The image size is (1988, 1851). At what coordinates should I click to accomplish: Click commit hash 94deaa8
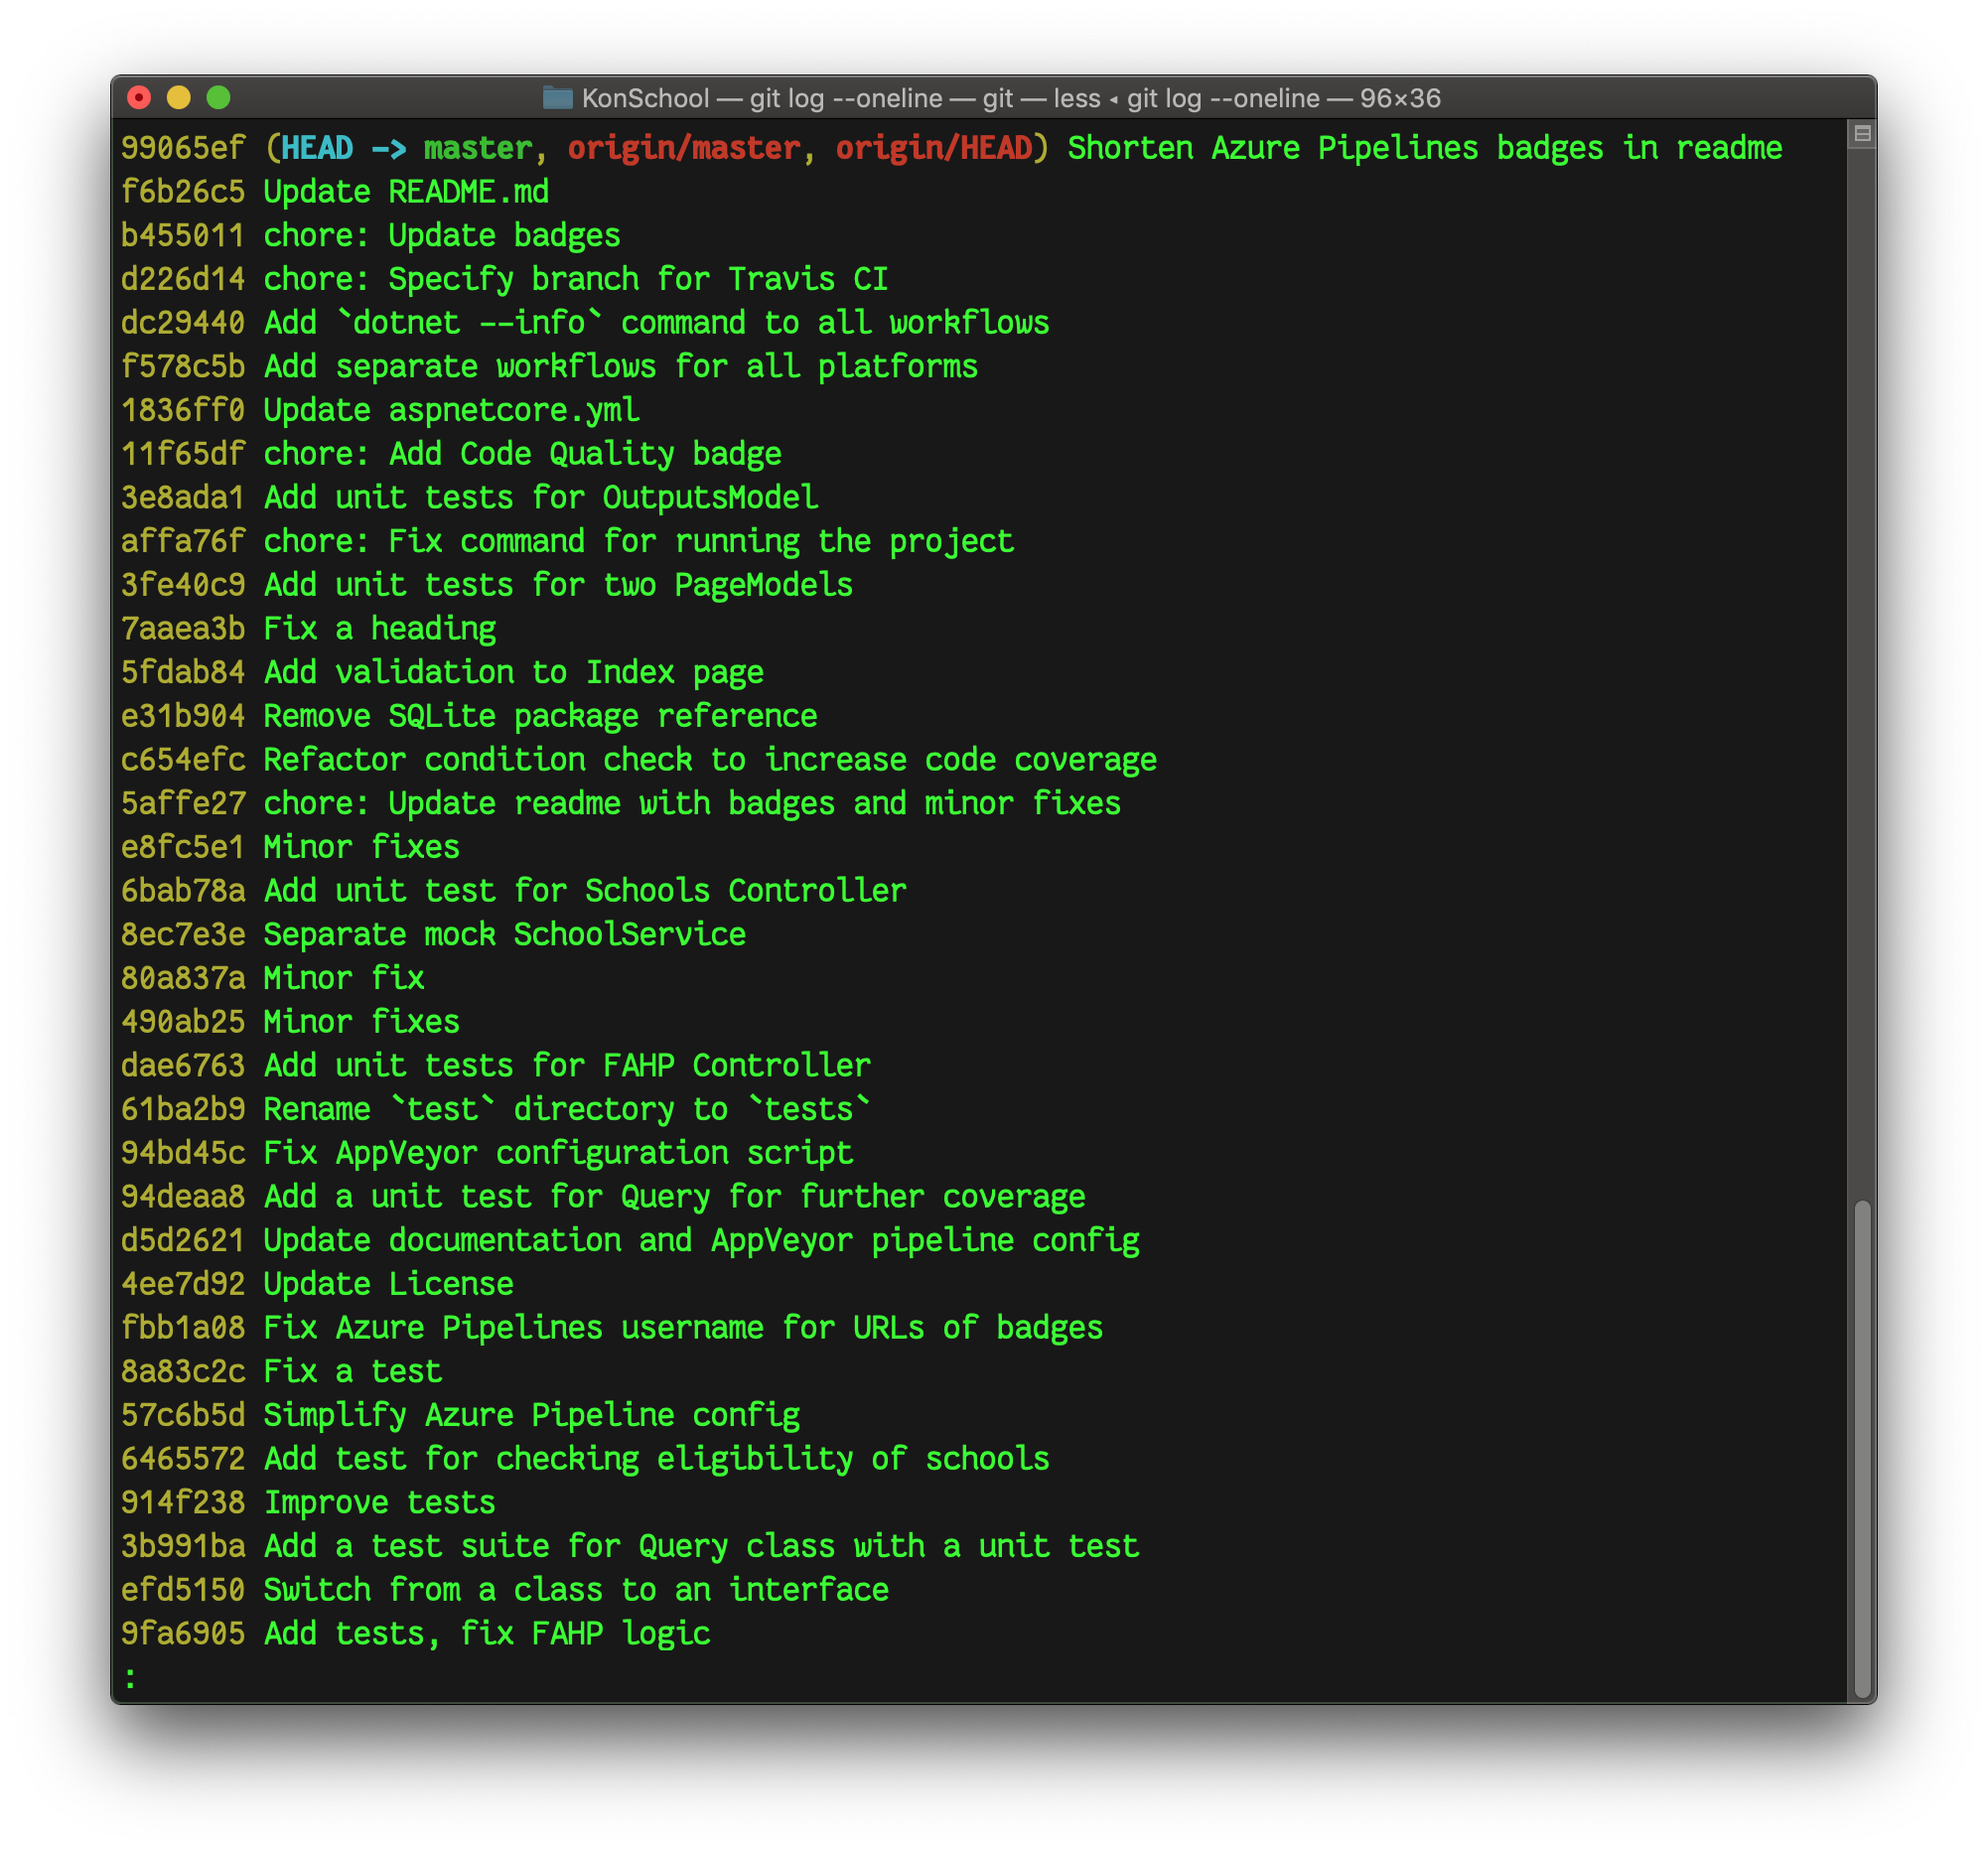click(x=183, y=1197)
